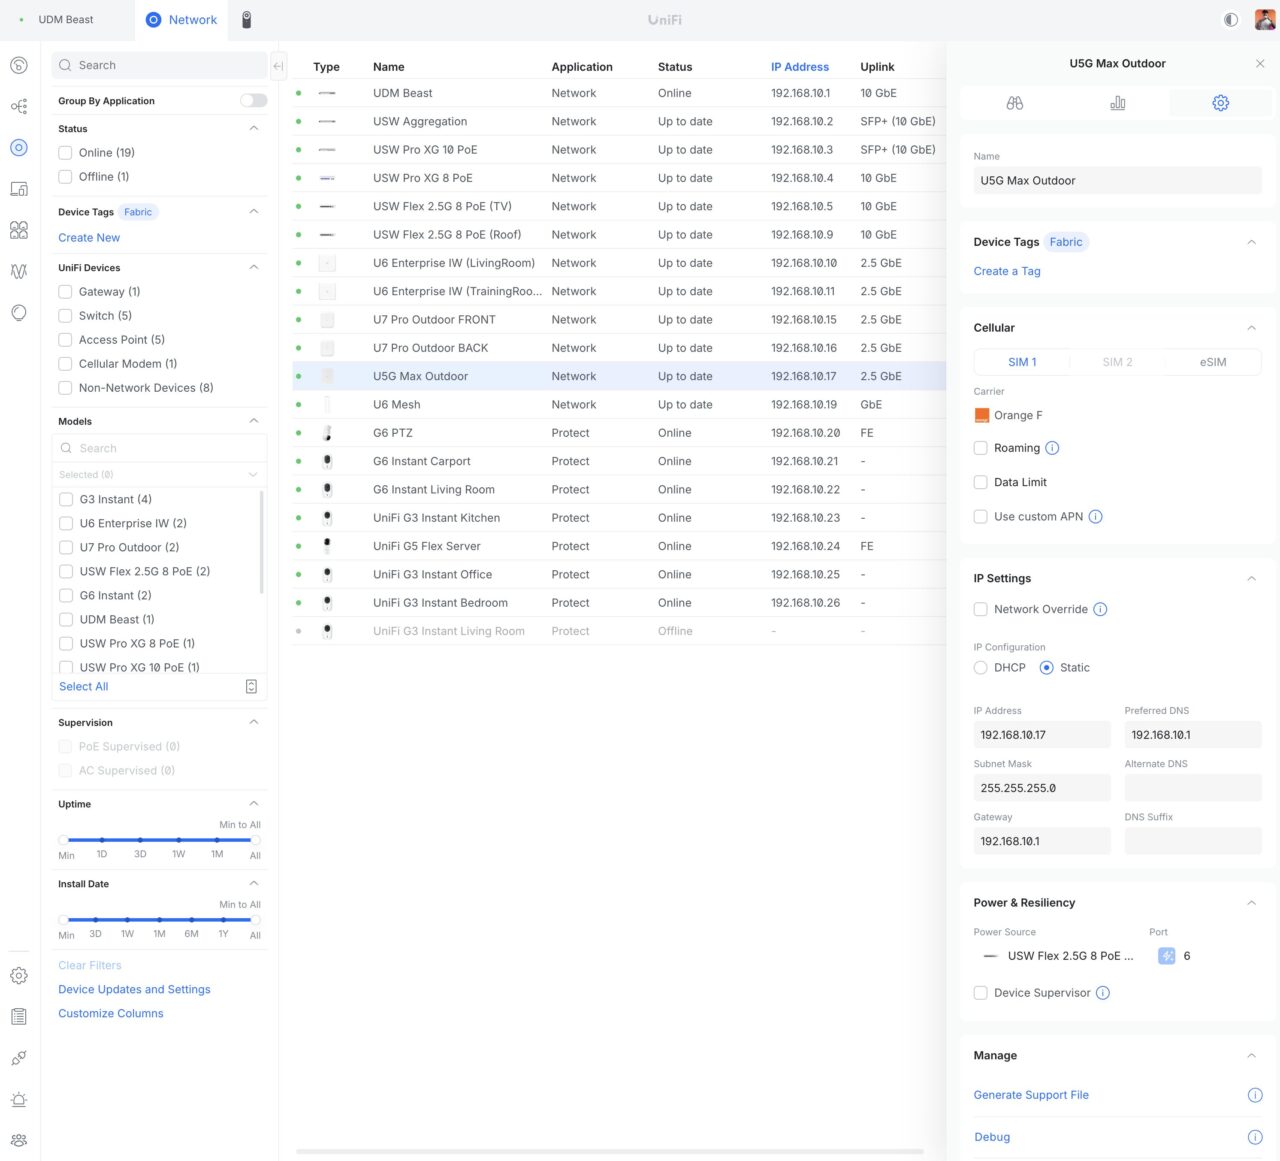Open the Admins and Users people icon
The image size is (1280, 1161).
point(19,1140)
